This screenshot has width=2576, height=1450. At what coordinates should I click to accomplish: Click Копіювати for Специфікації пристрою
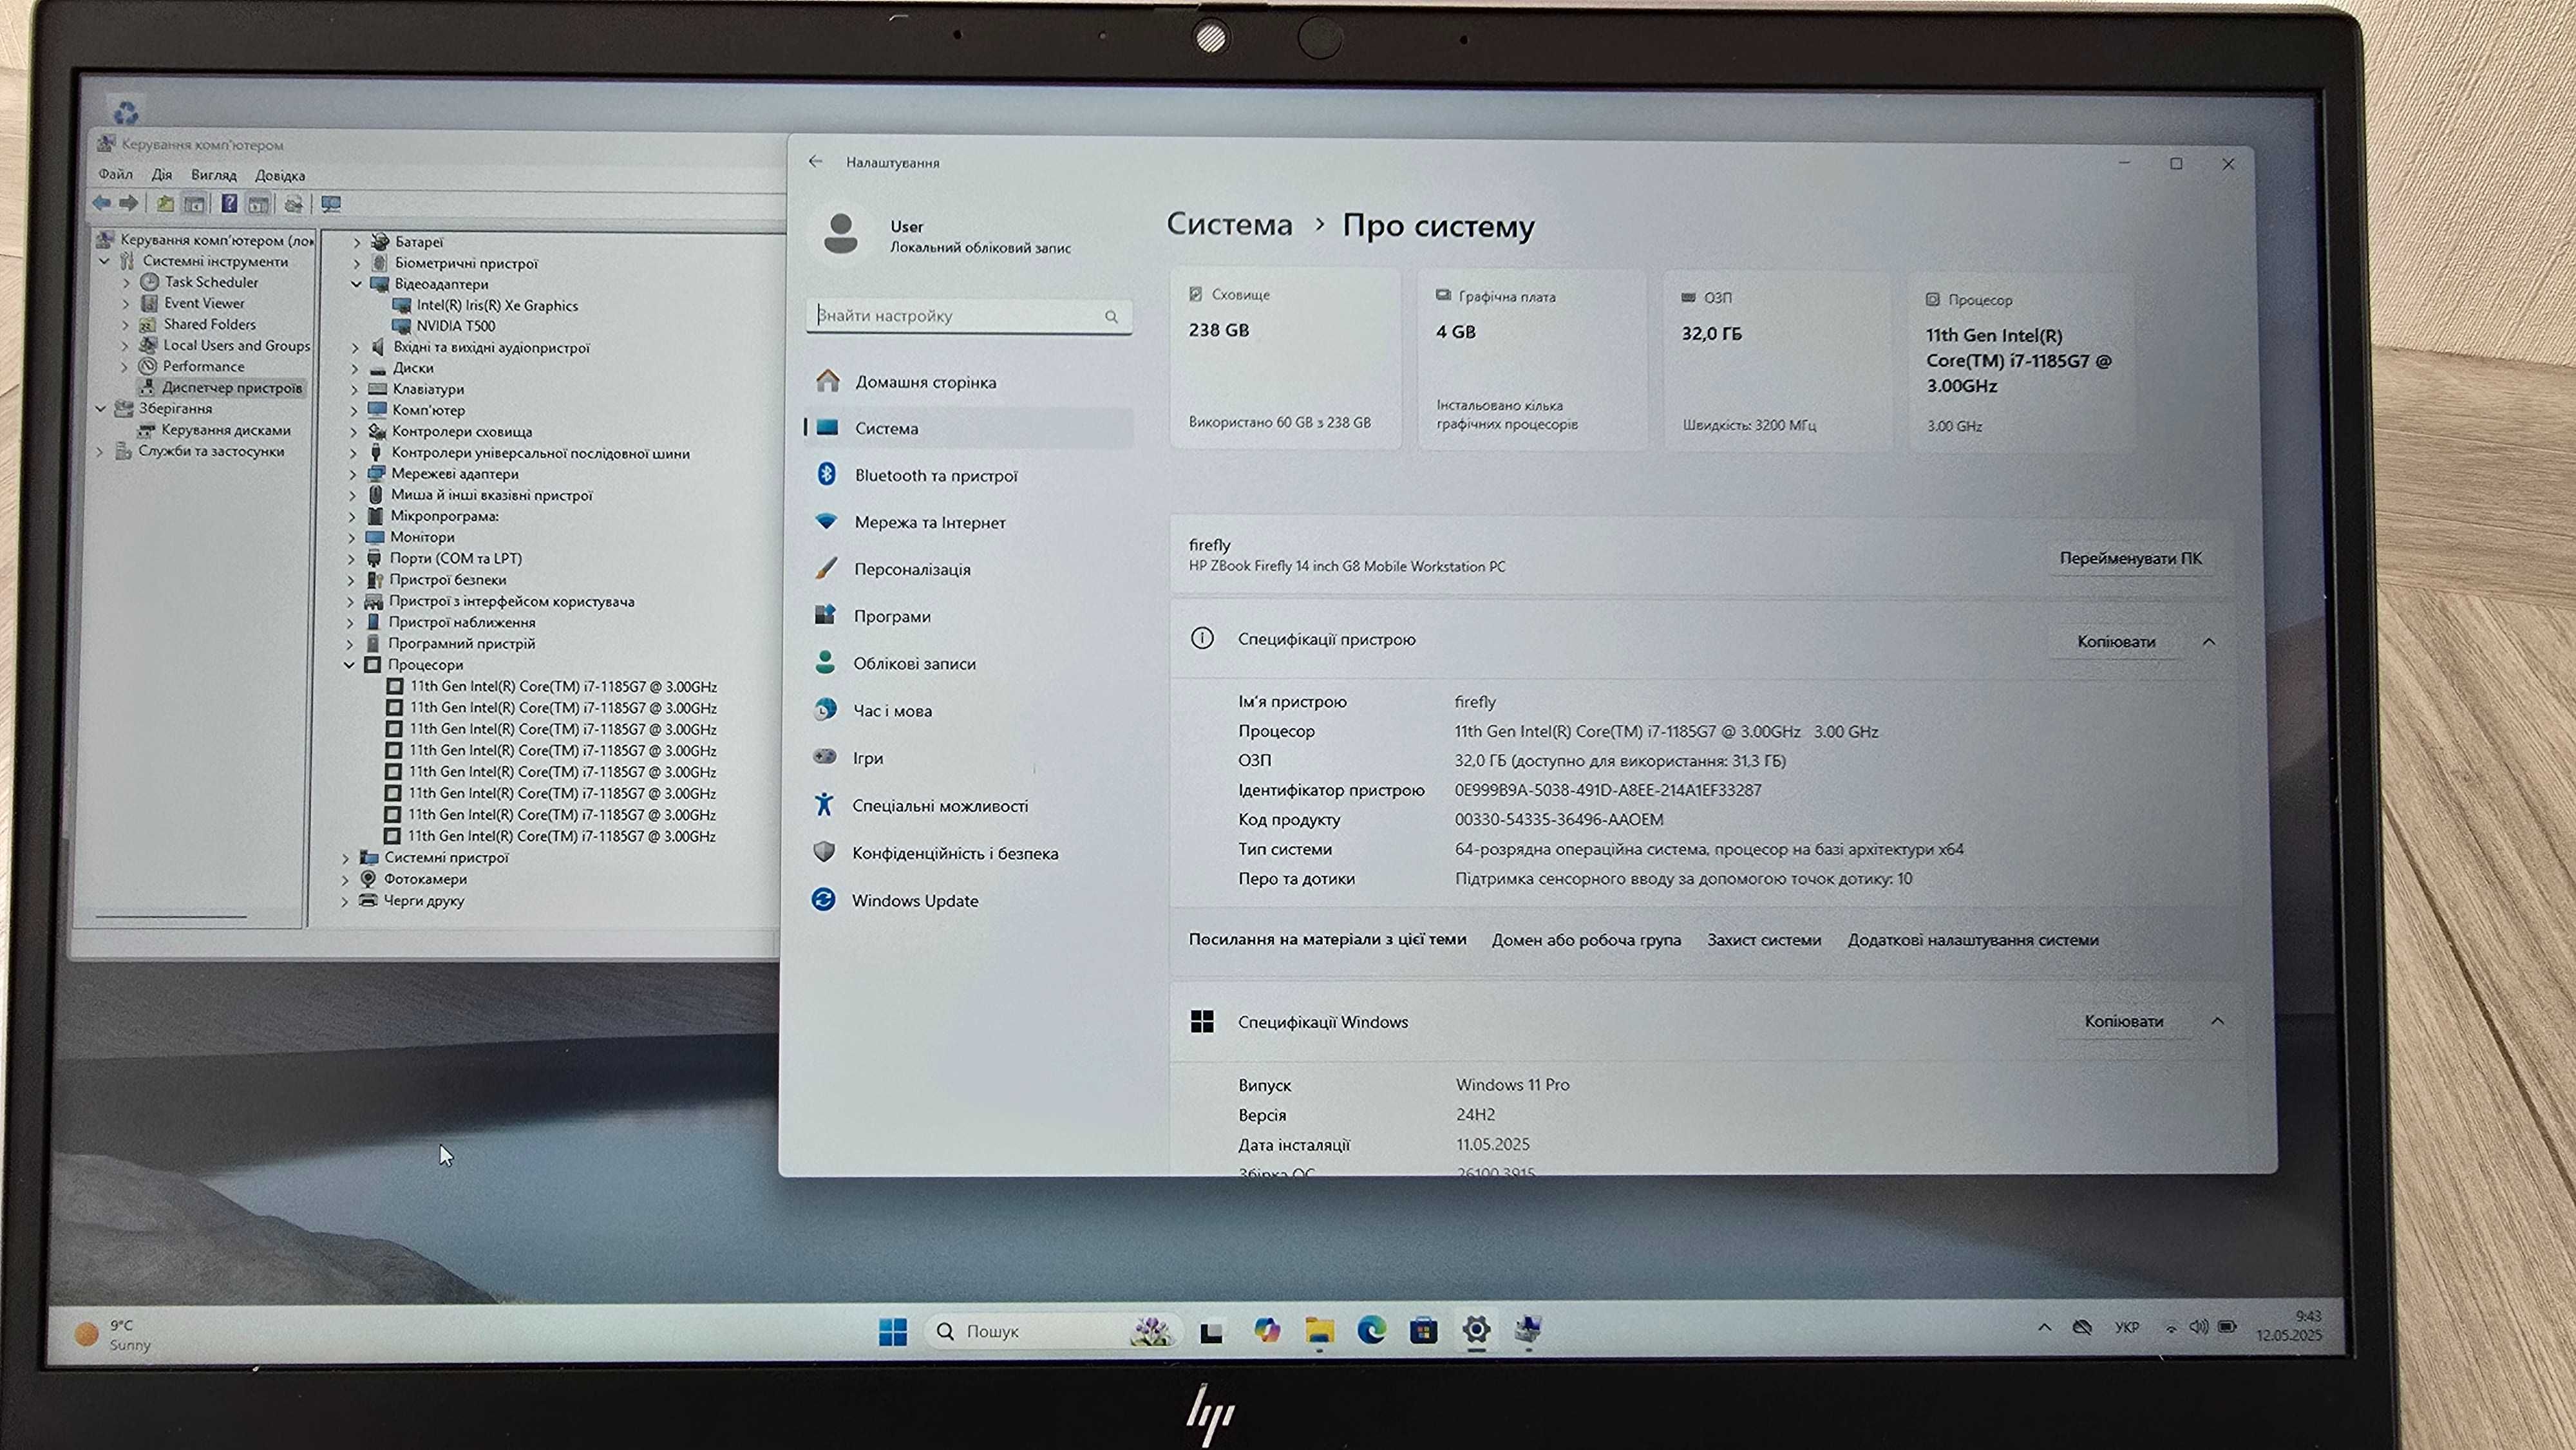tap(2116, 641)
